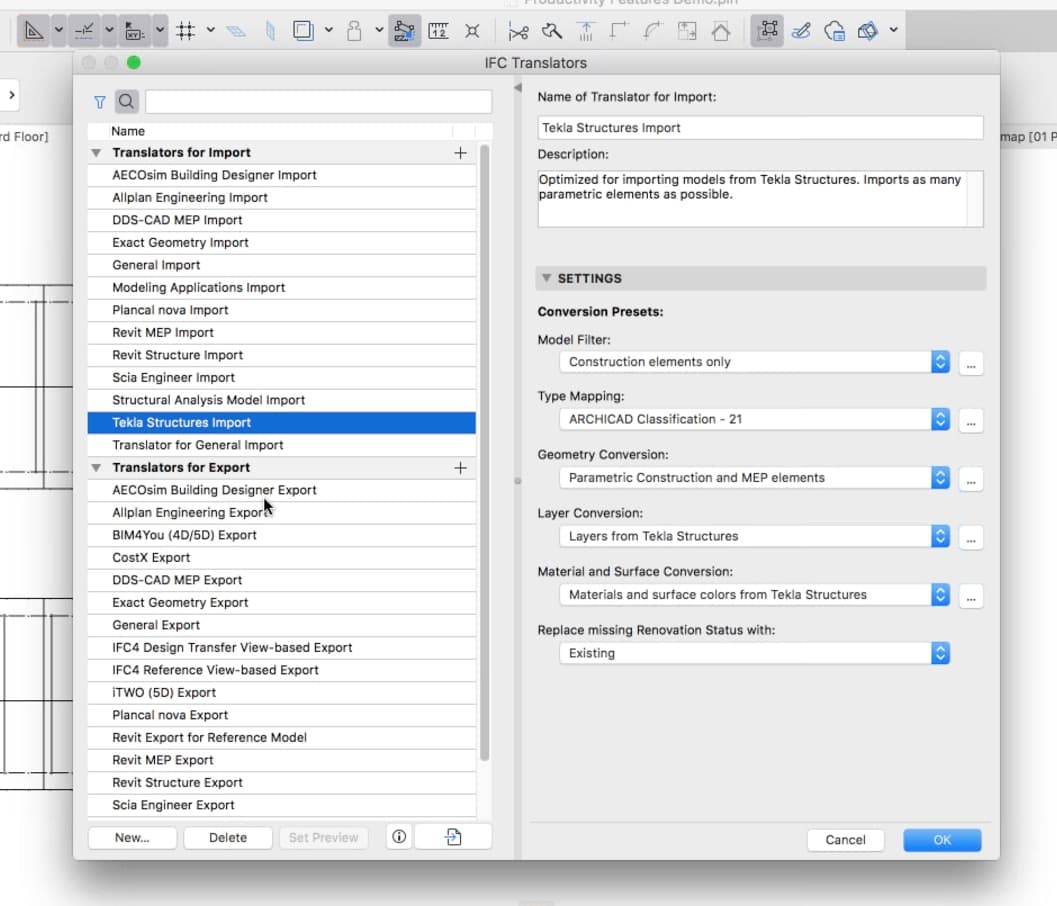
Task: Select General Import translator
Action: (x=282, y=265)
